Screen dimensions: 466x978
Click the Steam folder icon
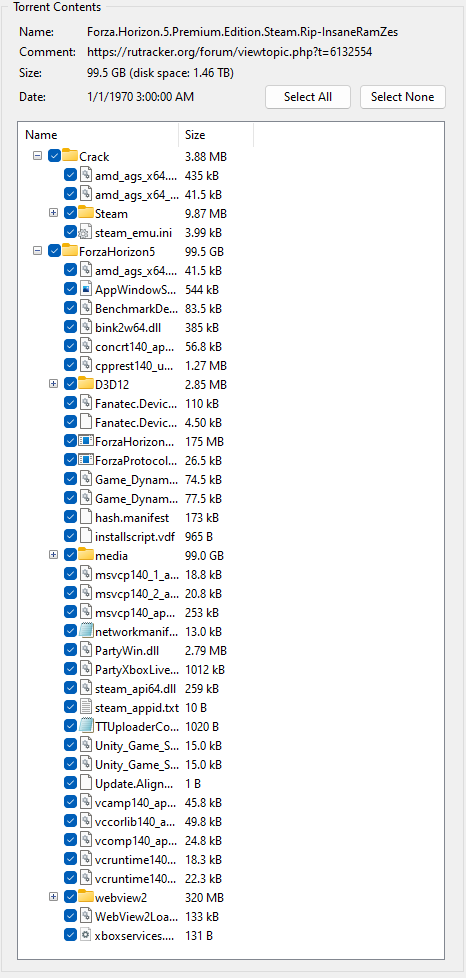point(85,212)
